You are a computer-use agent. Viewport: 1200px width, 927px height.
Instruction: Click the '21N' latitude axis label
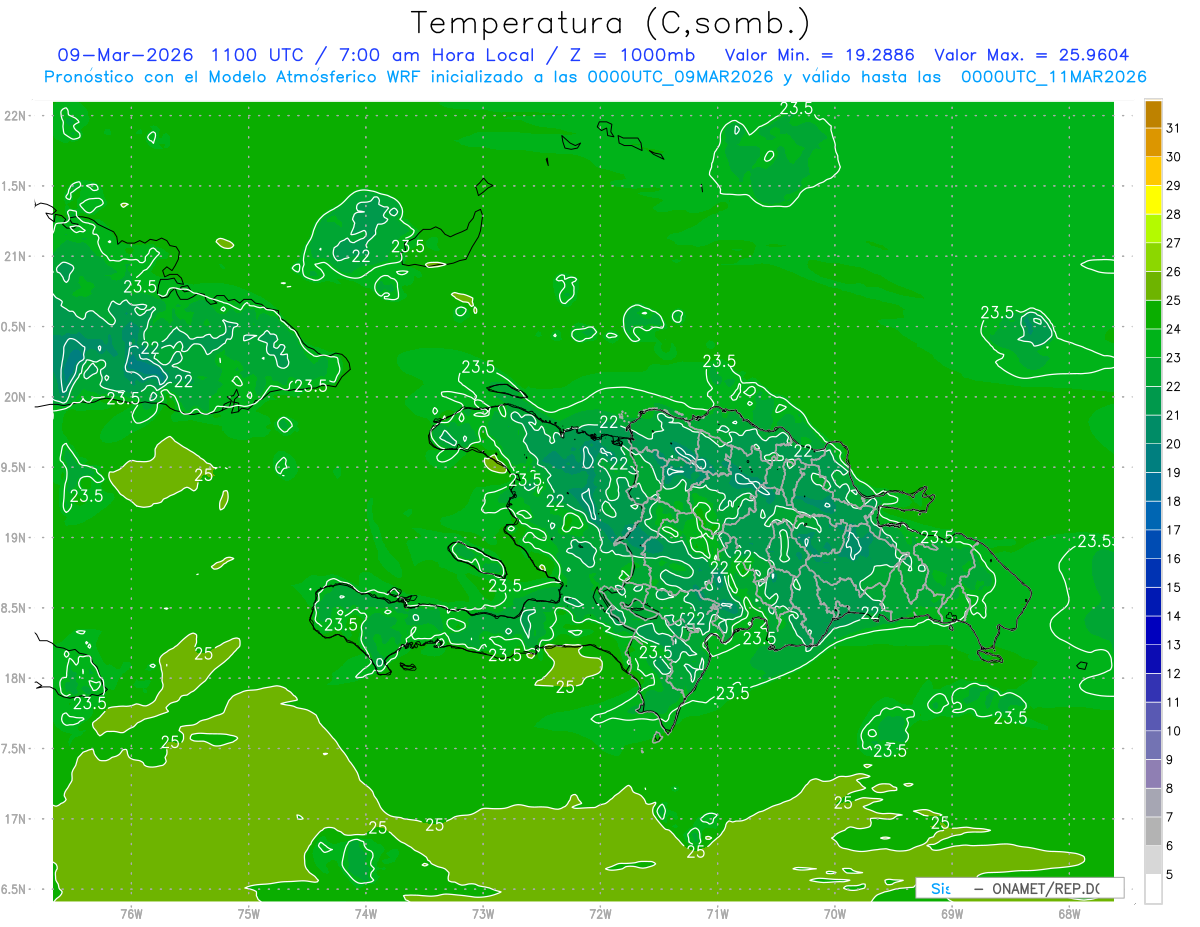pyautogui.click(x=15, y=256)
